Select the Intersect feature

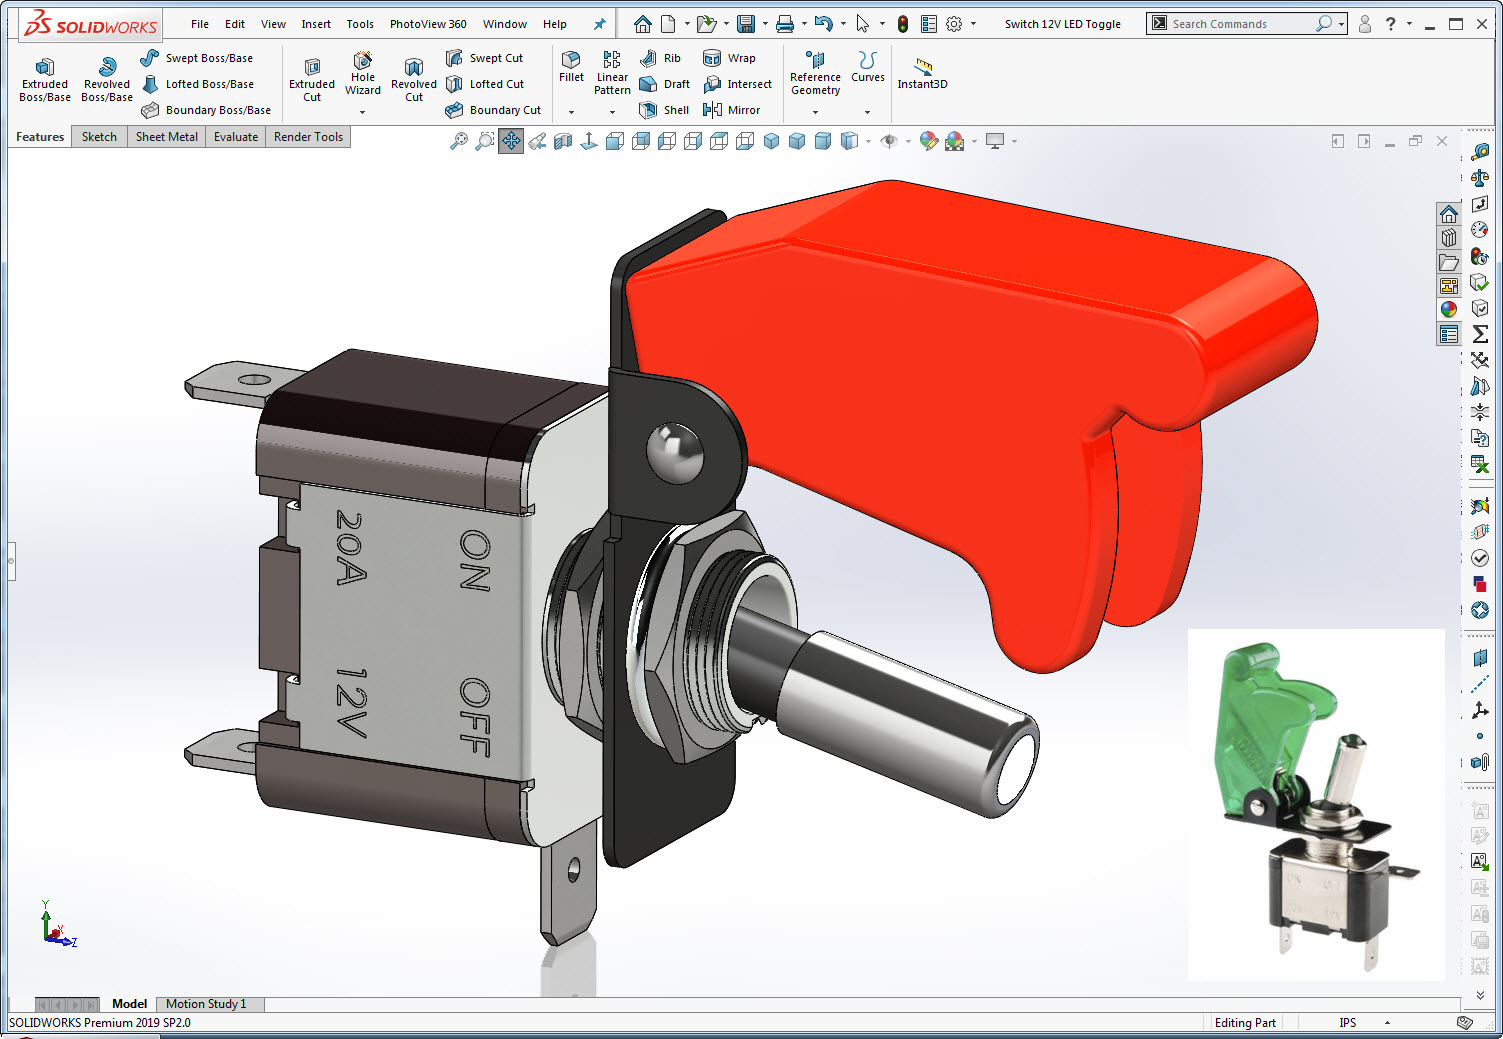[x=738, y=84]
